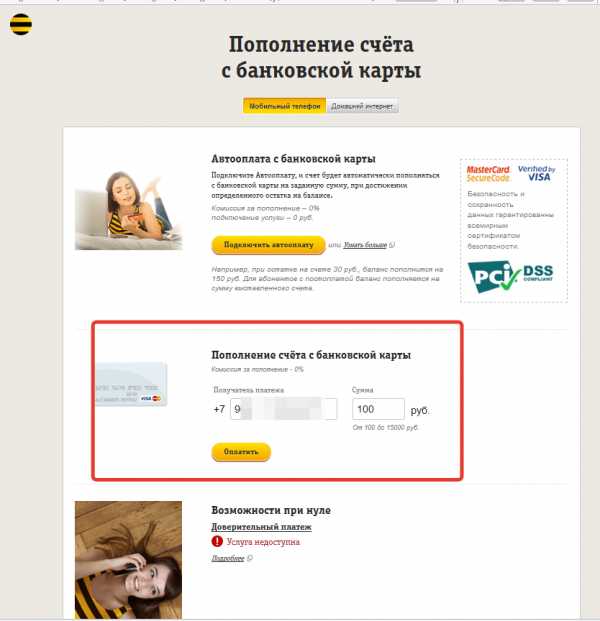The width and height of the screenshot is (600, 621).
Task: Focus the phone number recipient field
Action: (x=284, y=409)
